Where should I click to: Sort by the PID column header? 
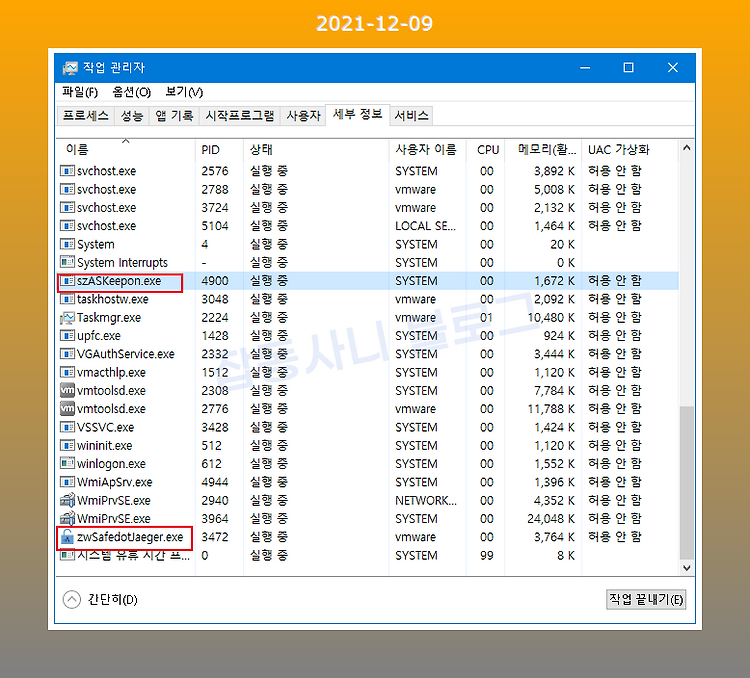[220, 150]
